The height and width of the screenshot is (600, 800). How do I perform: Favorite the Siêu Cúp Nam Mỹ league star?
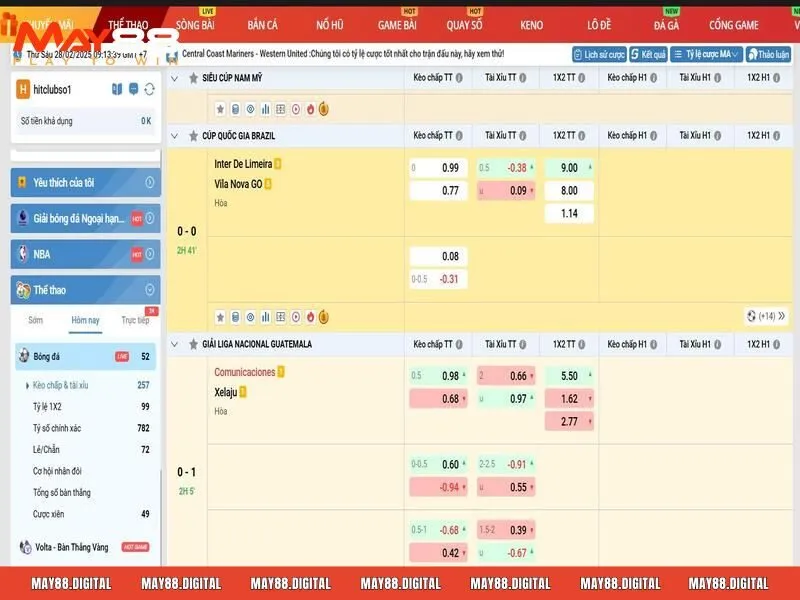click(x=193, y=78)
